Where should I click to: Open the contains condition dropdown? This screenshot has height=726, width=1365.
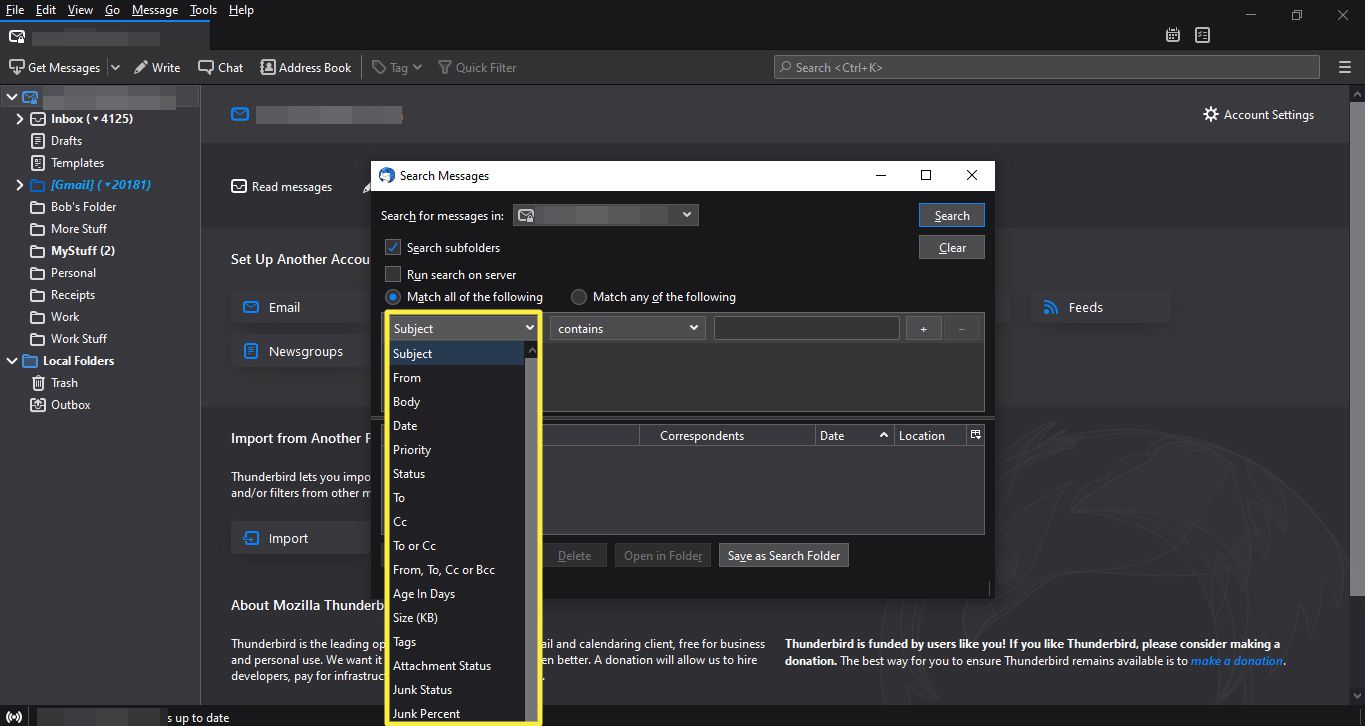point(627,328)
